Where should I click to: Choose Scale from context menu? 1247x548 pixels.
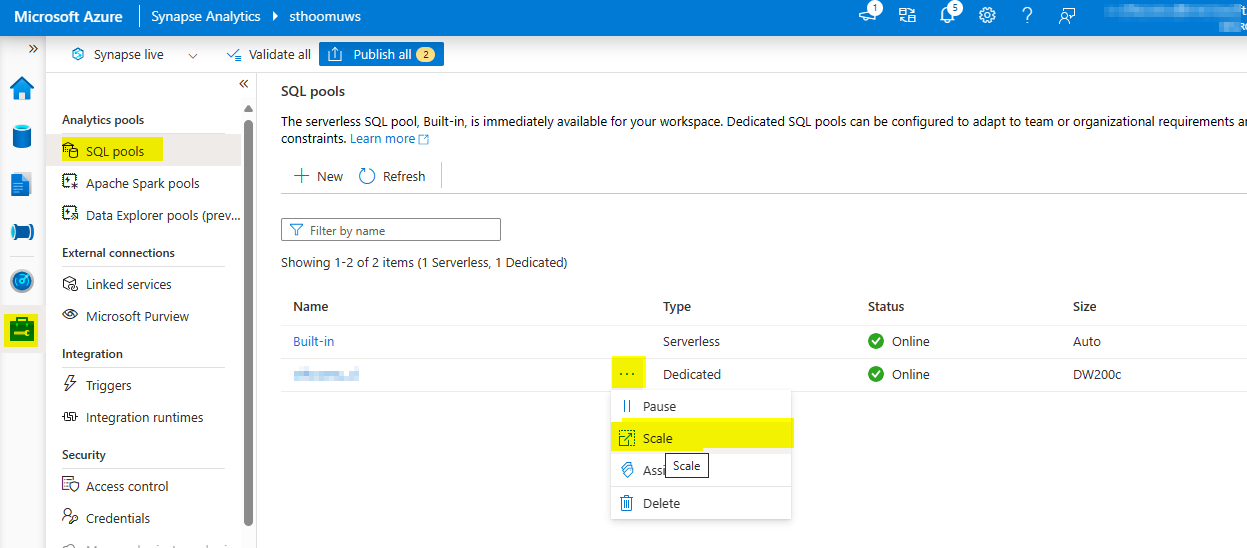(701, 438)
